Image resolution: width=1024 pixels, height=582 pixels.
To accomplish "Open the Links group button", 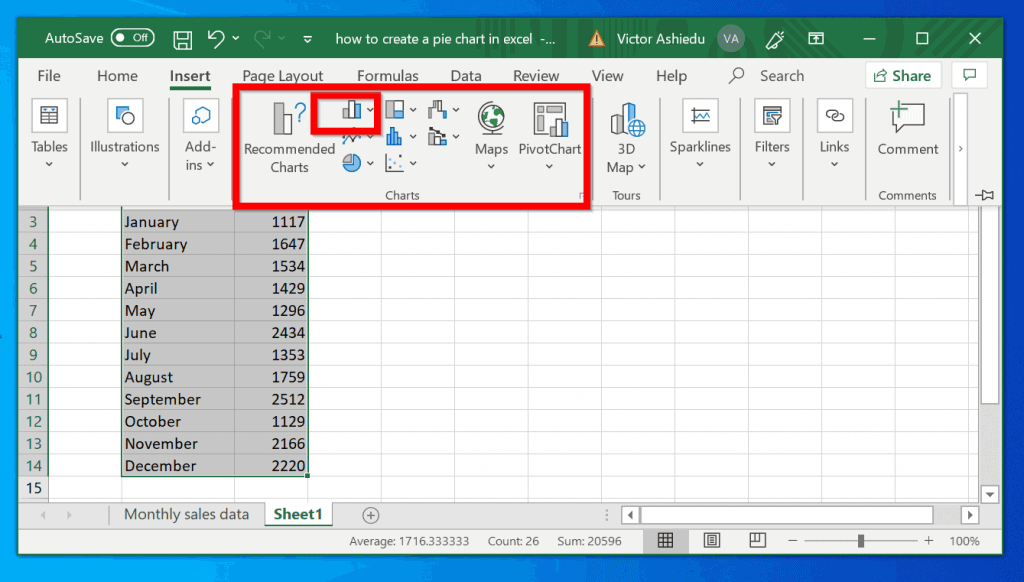I will (835, 136).
